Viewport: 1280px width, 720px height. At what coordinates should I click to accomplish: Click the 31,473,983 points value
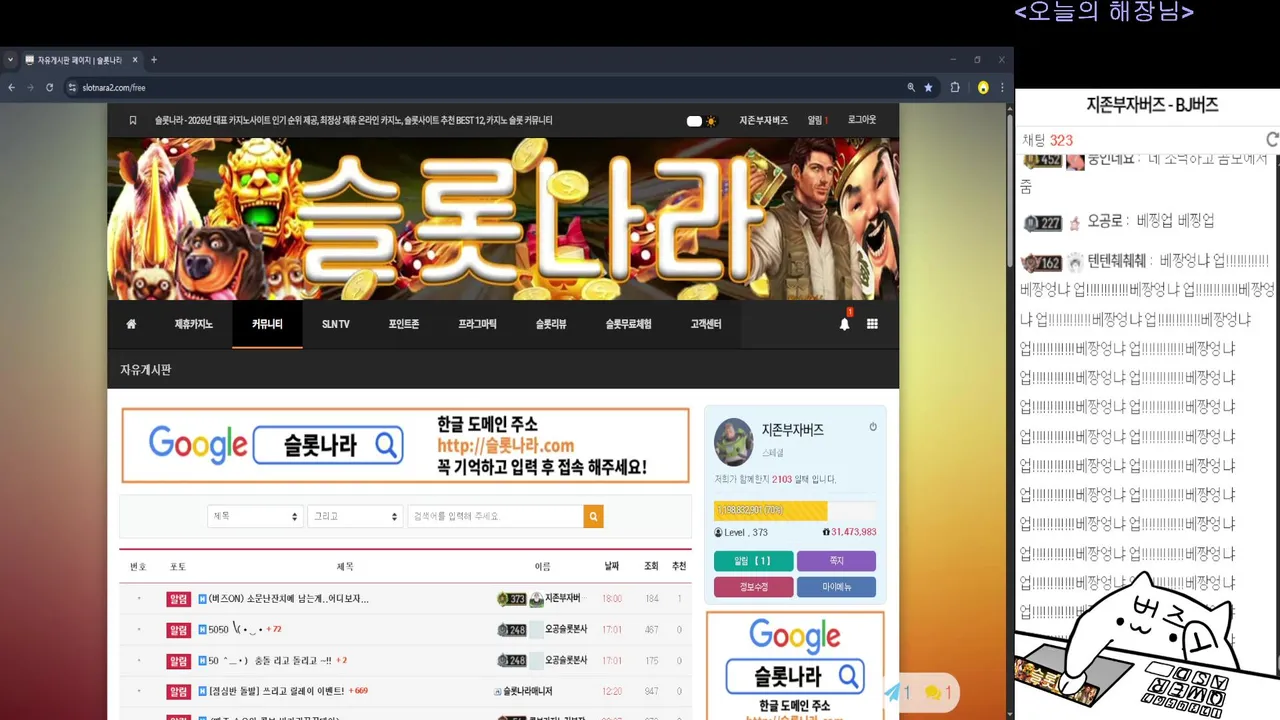point(853,532)
